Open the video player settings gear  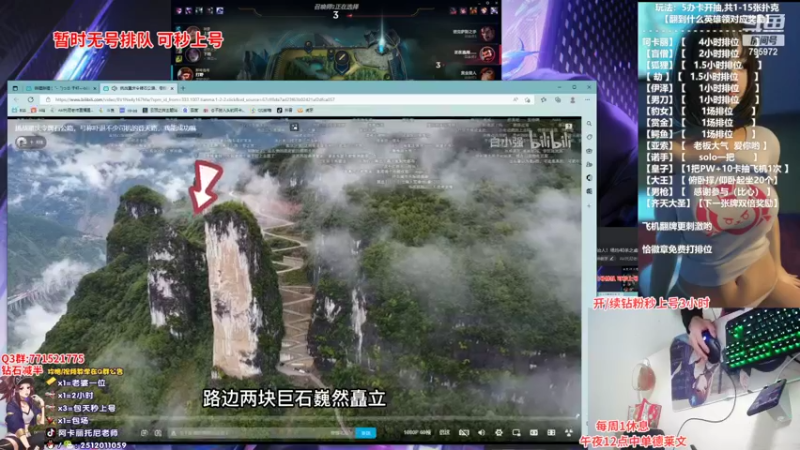[498, 433]
